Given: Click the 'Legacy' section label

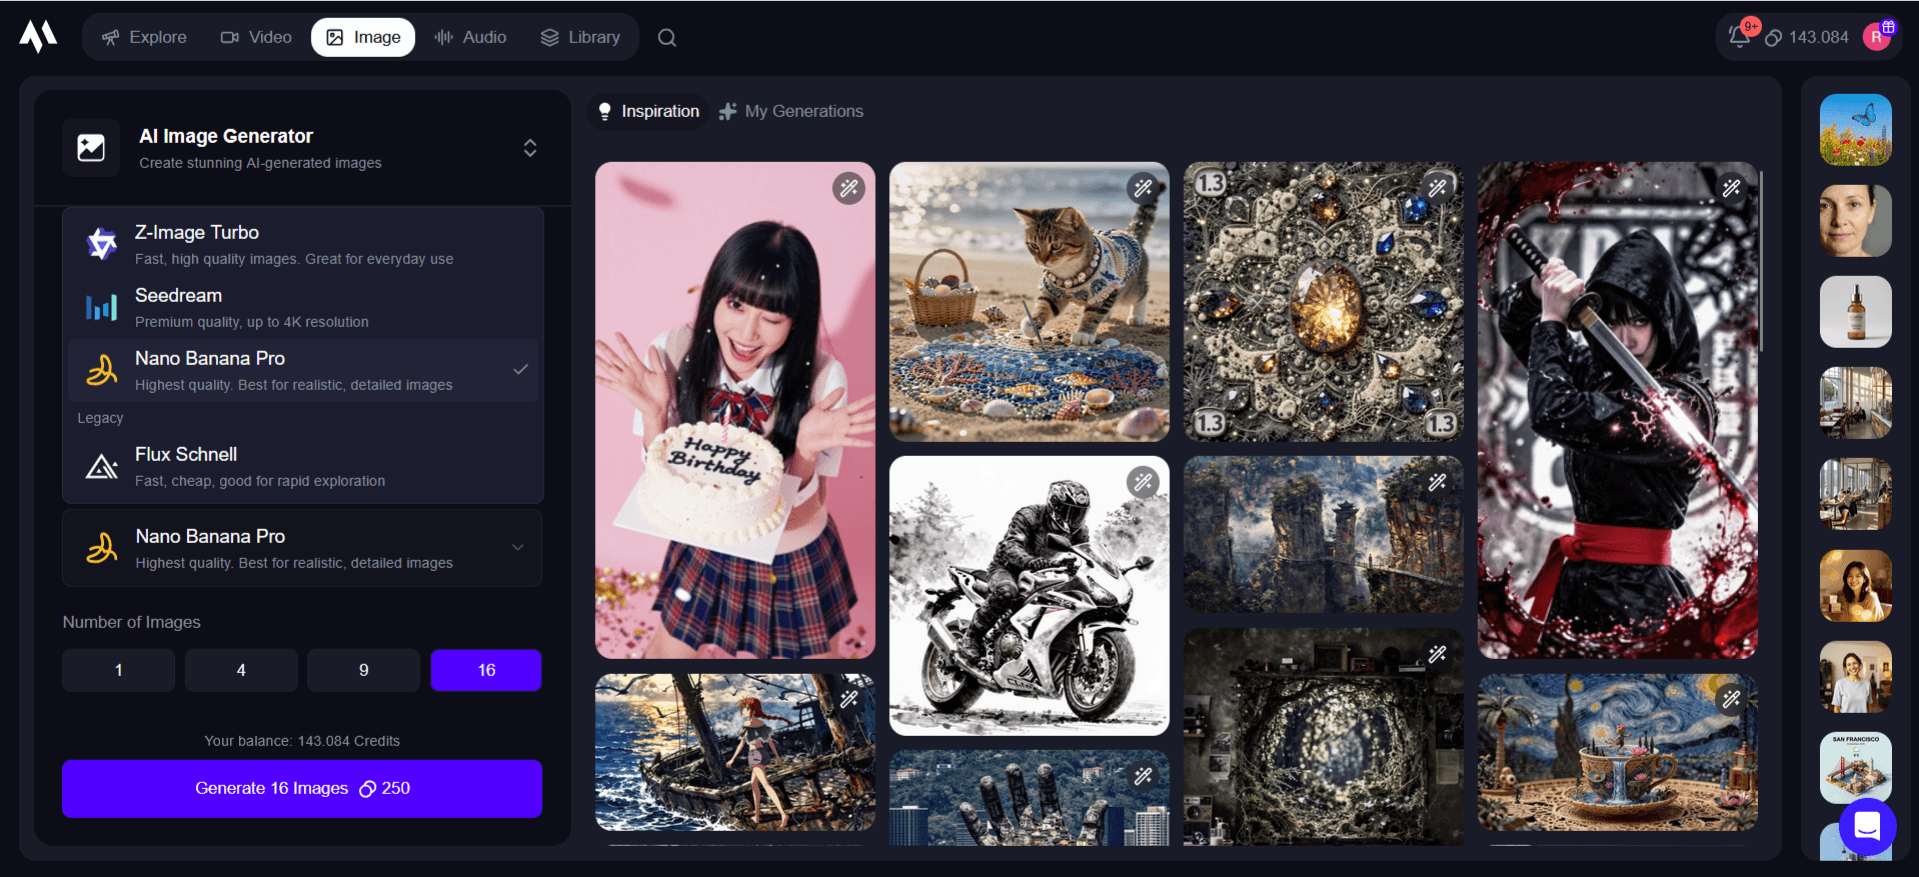Looking at the screenshot, I should pos(100,418).
